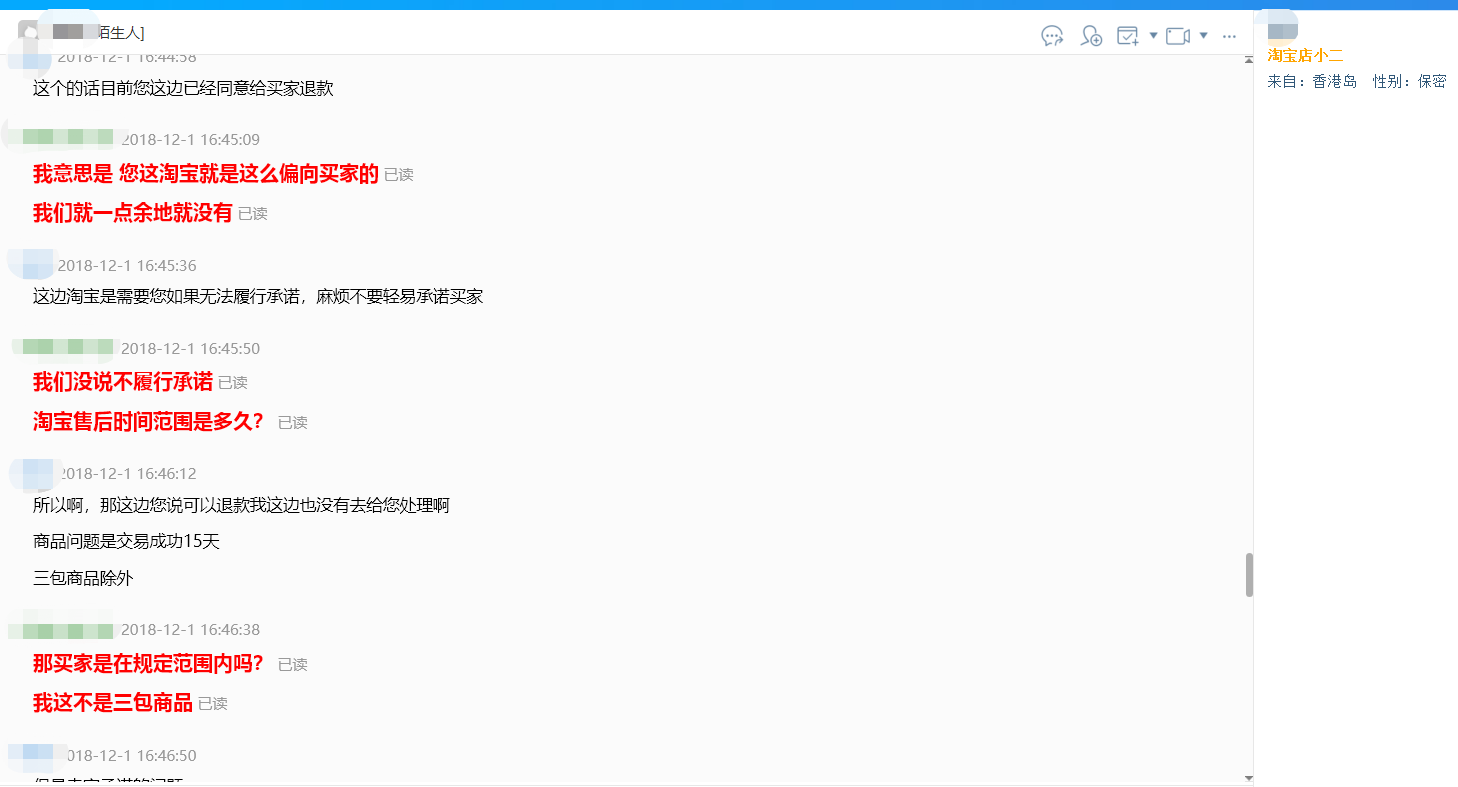Screen dimensions: 1458x787
Task: Click the chat scrollbar down arrow
Action: pos(1249,777)
